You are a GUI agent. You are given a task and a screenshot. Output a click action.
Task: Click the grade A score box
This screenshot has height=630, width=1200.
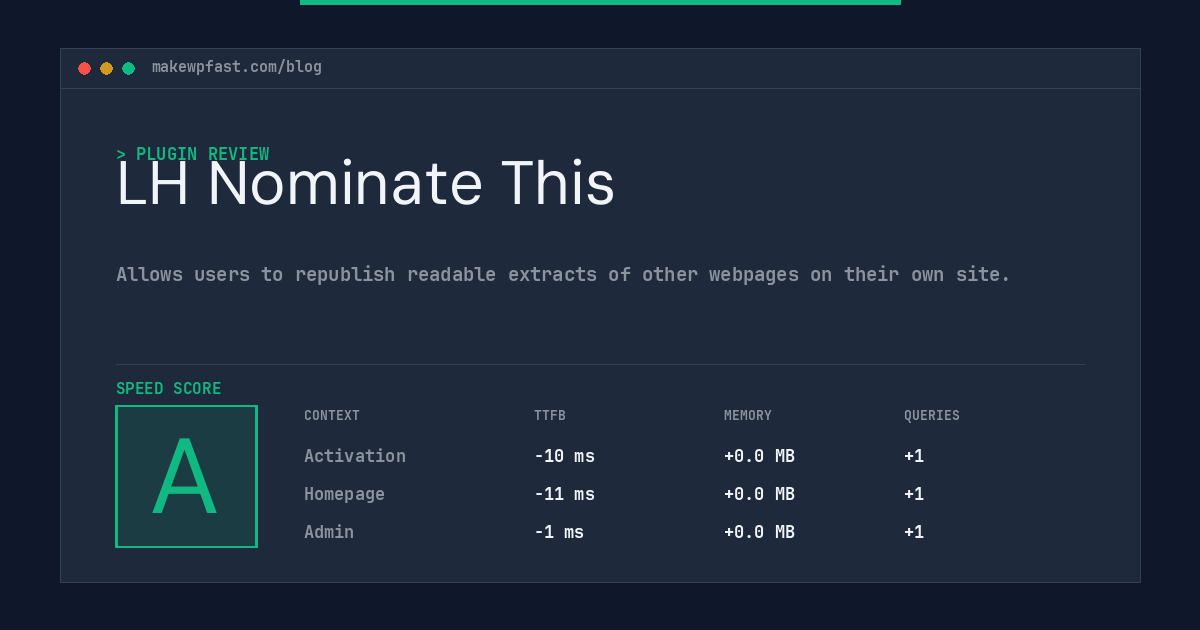click(186, 476)
